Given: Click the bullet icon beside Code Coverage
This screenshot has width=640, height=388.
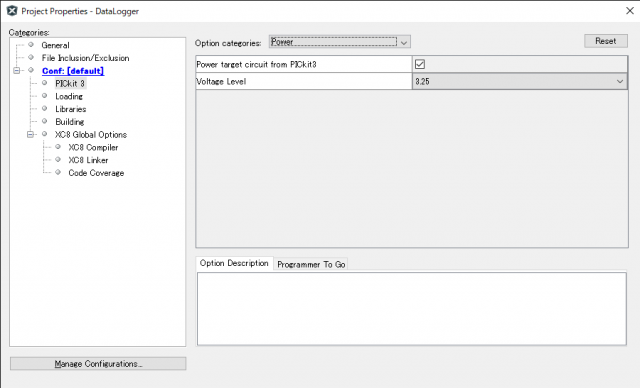Looking at the screenshot, I should (x=58, y=172).
